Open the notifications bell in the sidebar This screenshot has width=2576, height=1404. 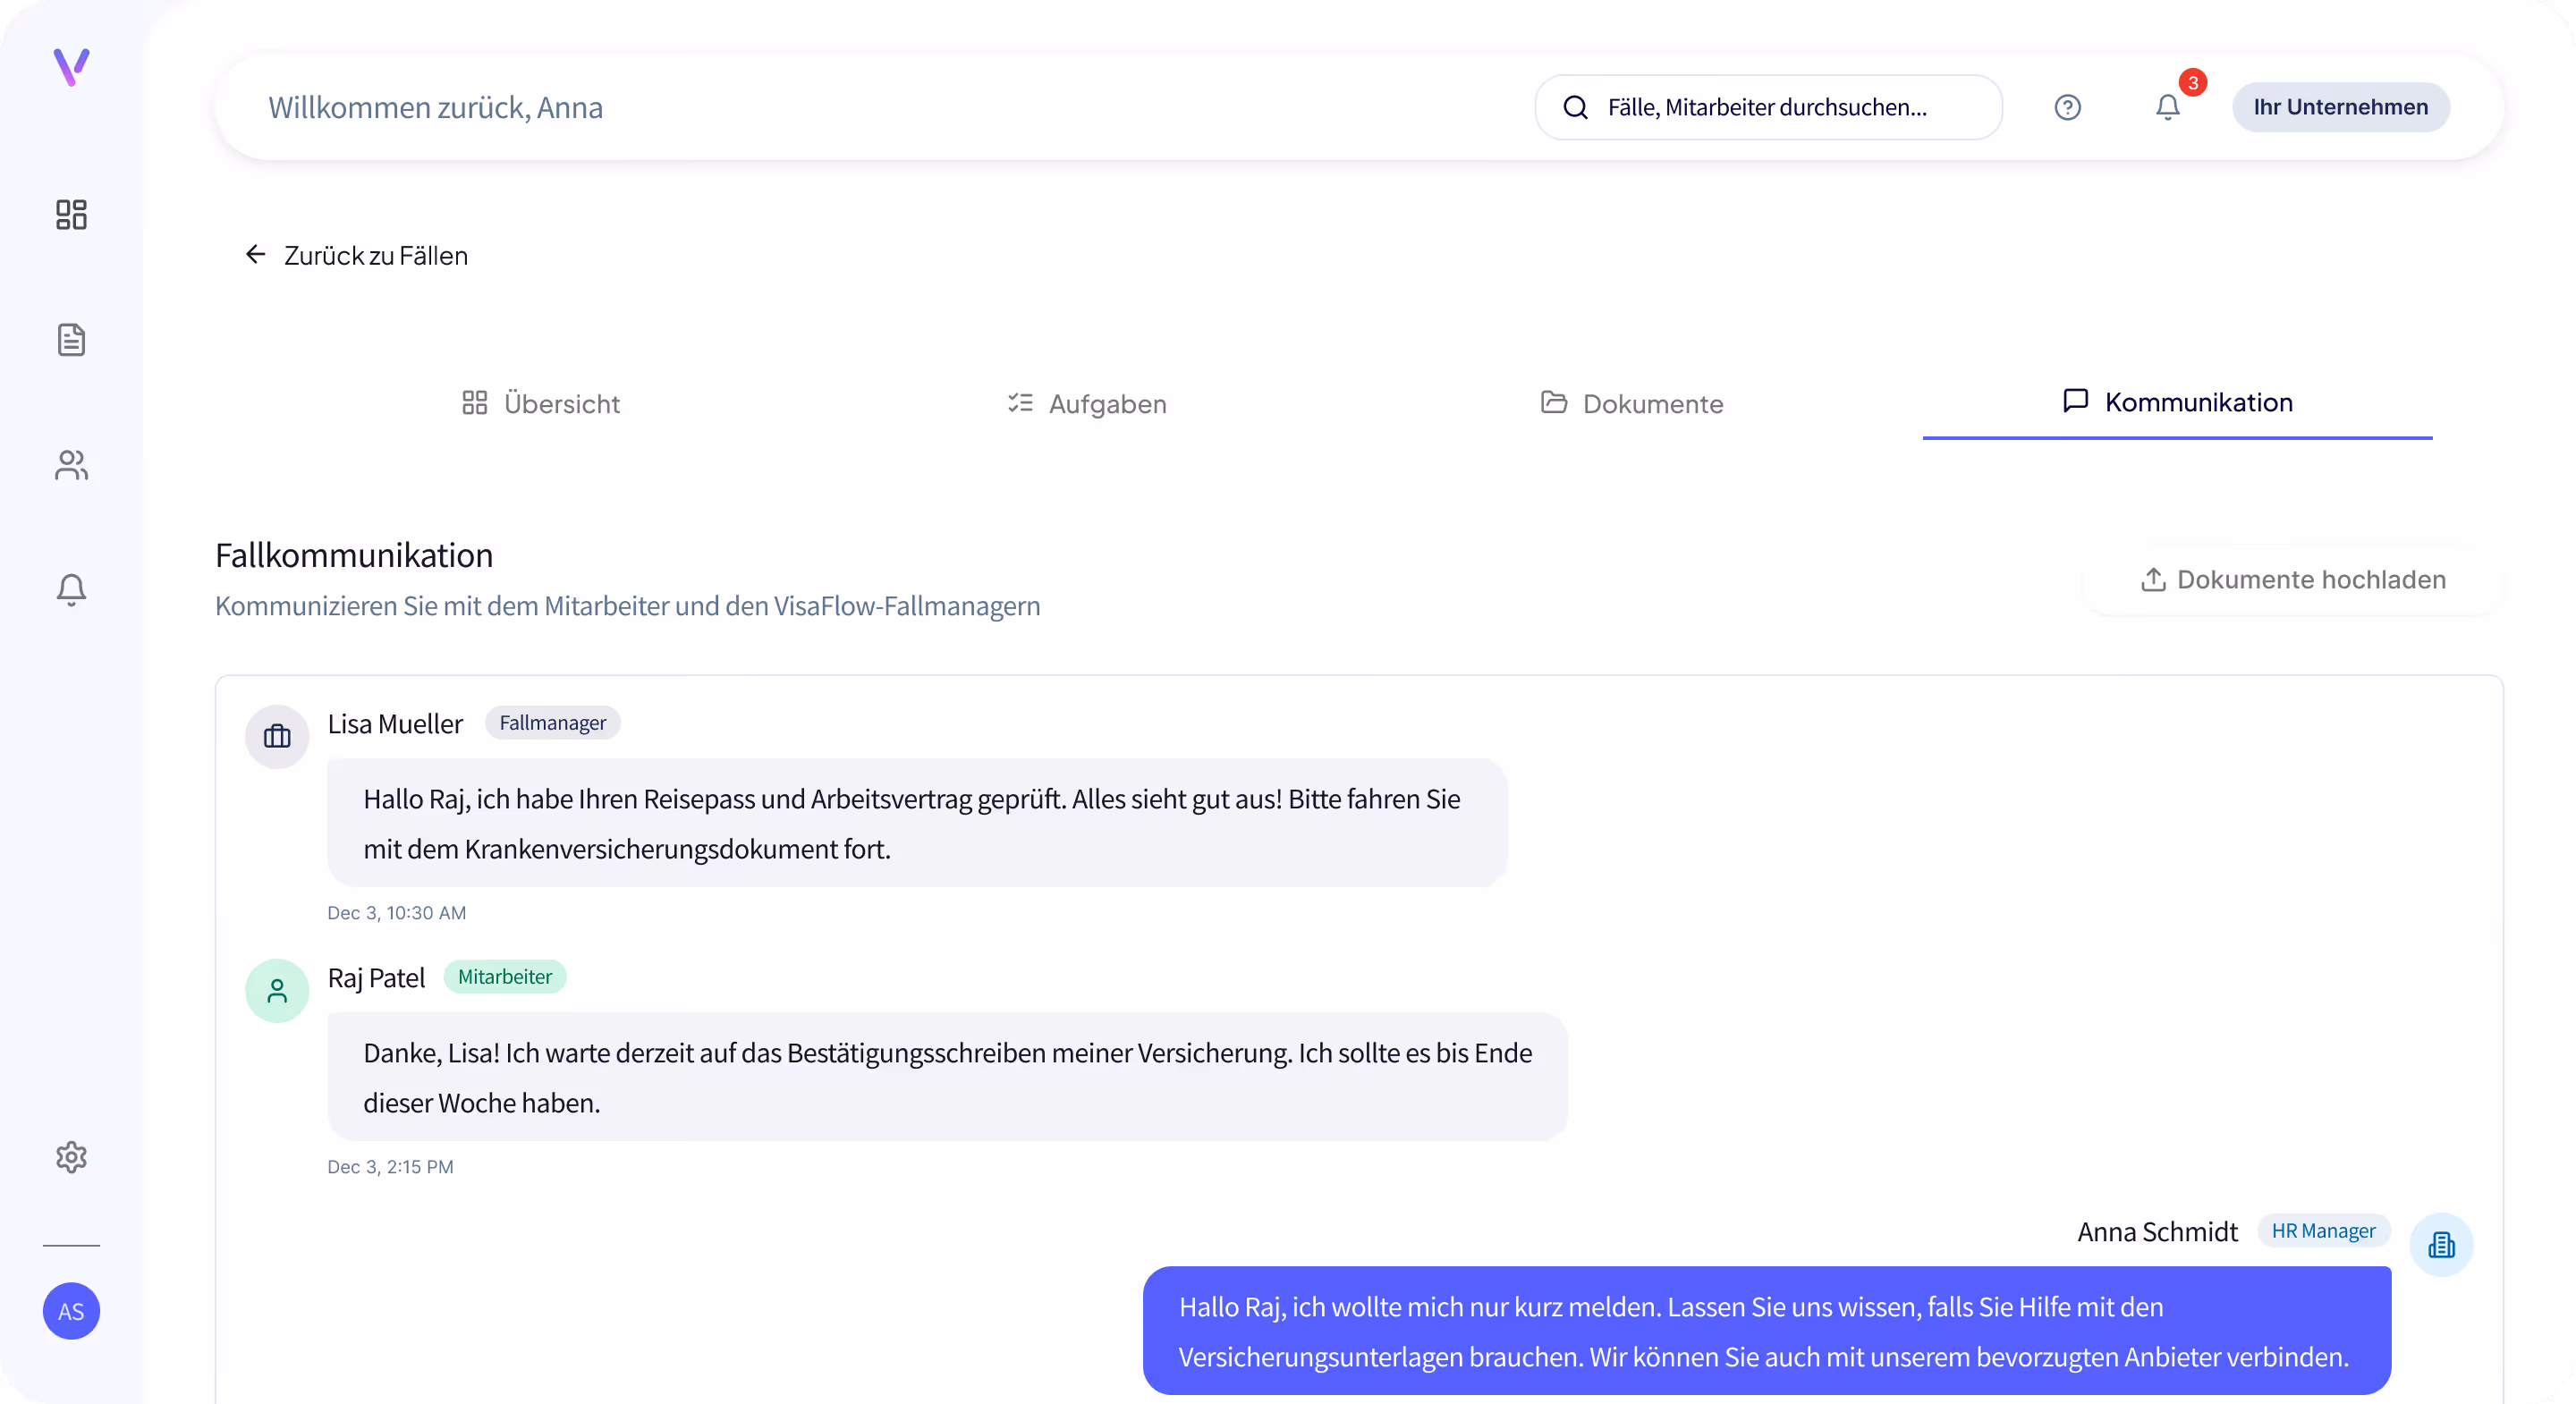tap(70, 590)
